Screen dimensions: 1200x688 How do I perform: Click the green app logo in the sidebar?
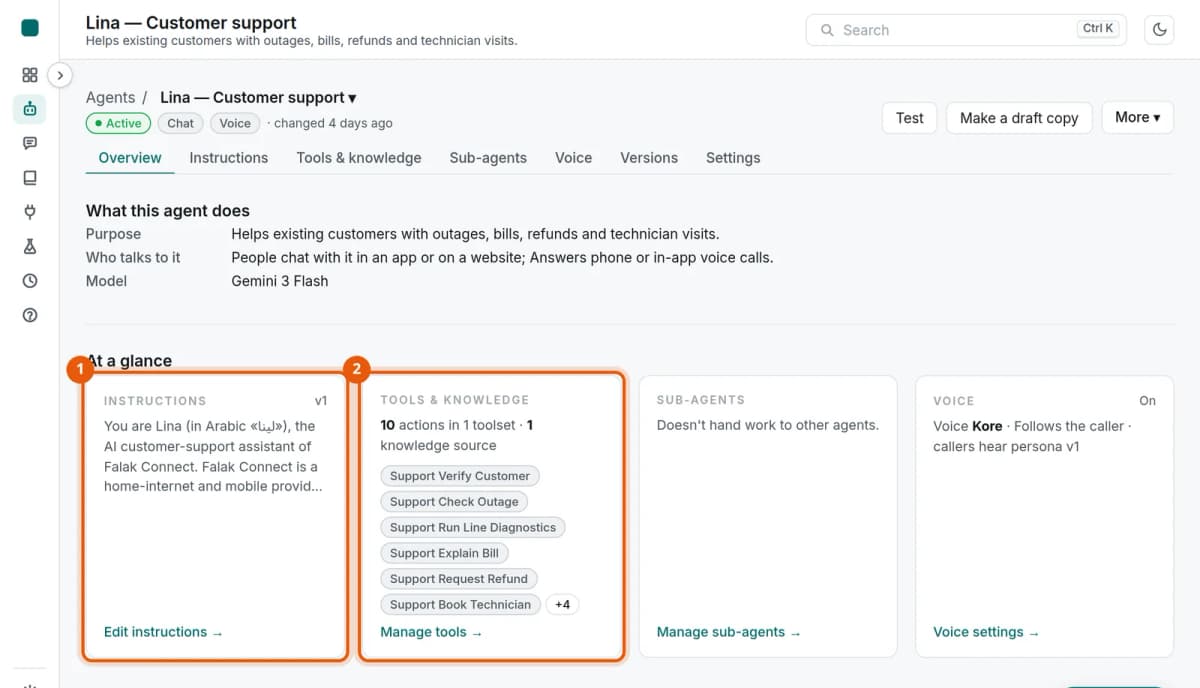point(30,28)
